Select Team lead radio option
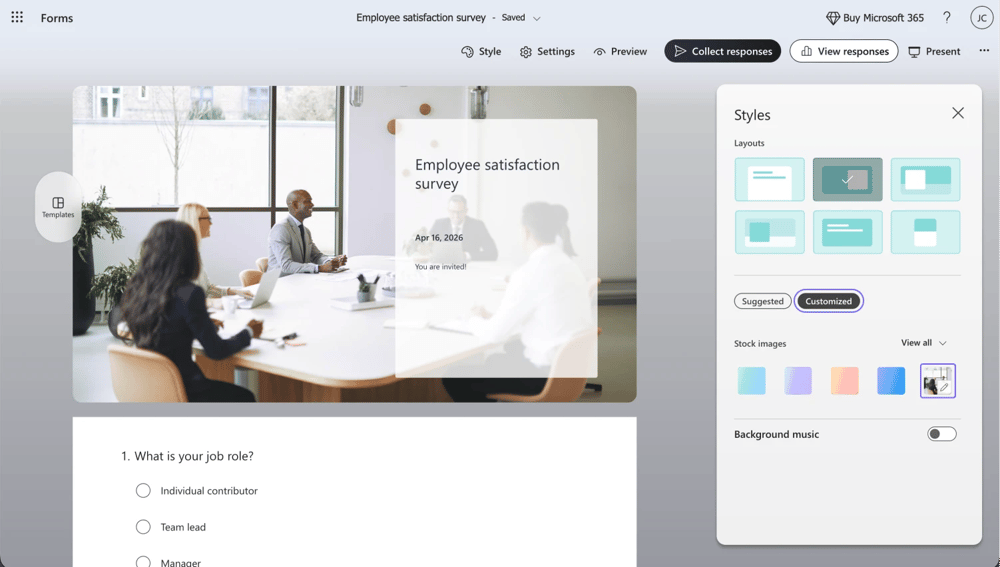 (143, 527)
